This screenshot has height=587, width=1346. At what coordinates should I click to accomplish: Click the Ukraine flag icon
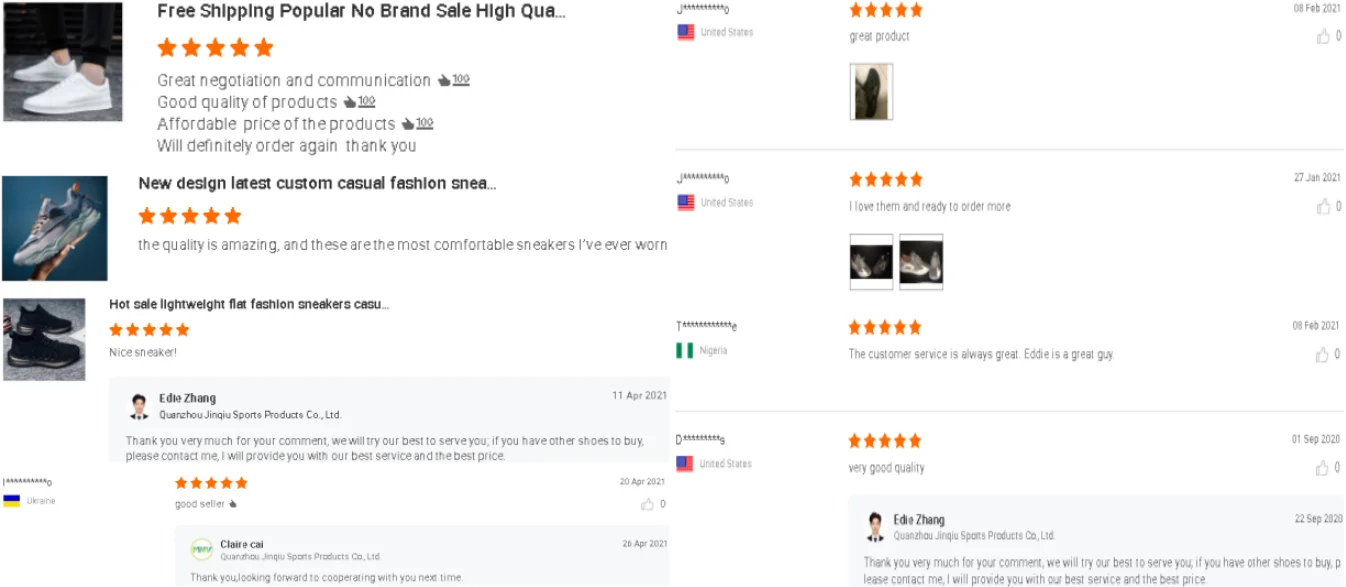click(x=12, y=501)
